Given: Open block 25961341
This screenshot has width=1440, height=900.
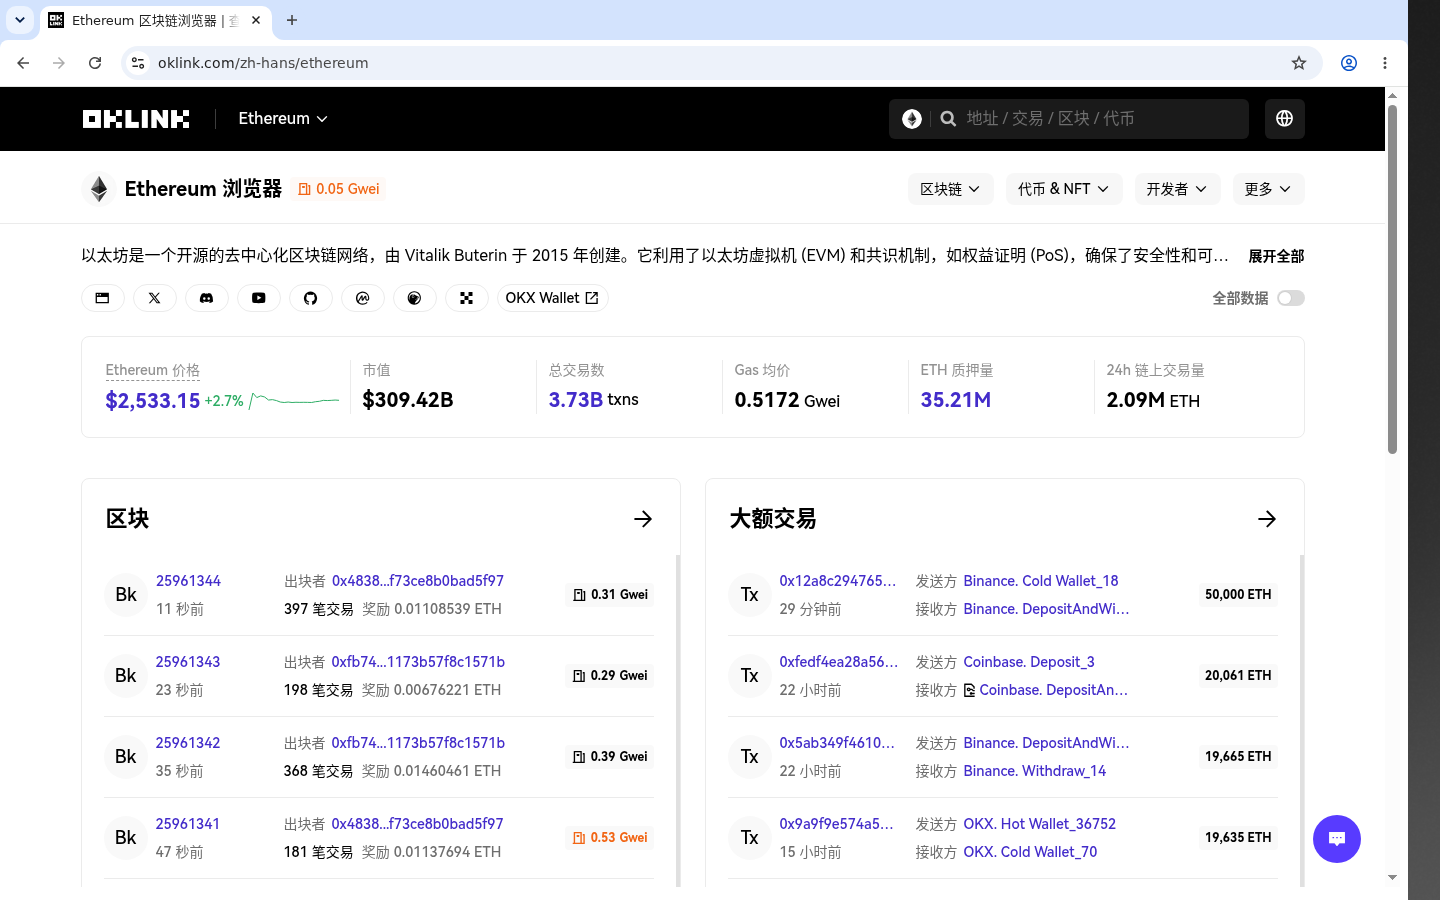Looking at the screenshot, I should 188,824.
